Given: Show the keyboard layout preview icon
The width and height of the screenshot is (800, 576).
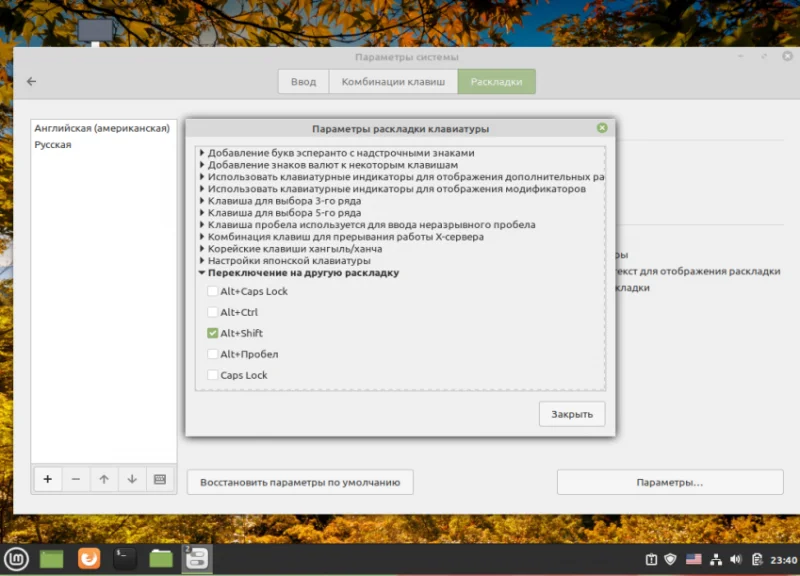Looking at the screenshot, I should pyautogui.click(x=160, y=479).
